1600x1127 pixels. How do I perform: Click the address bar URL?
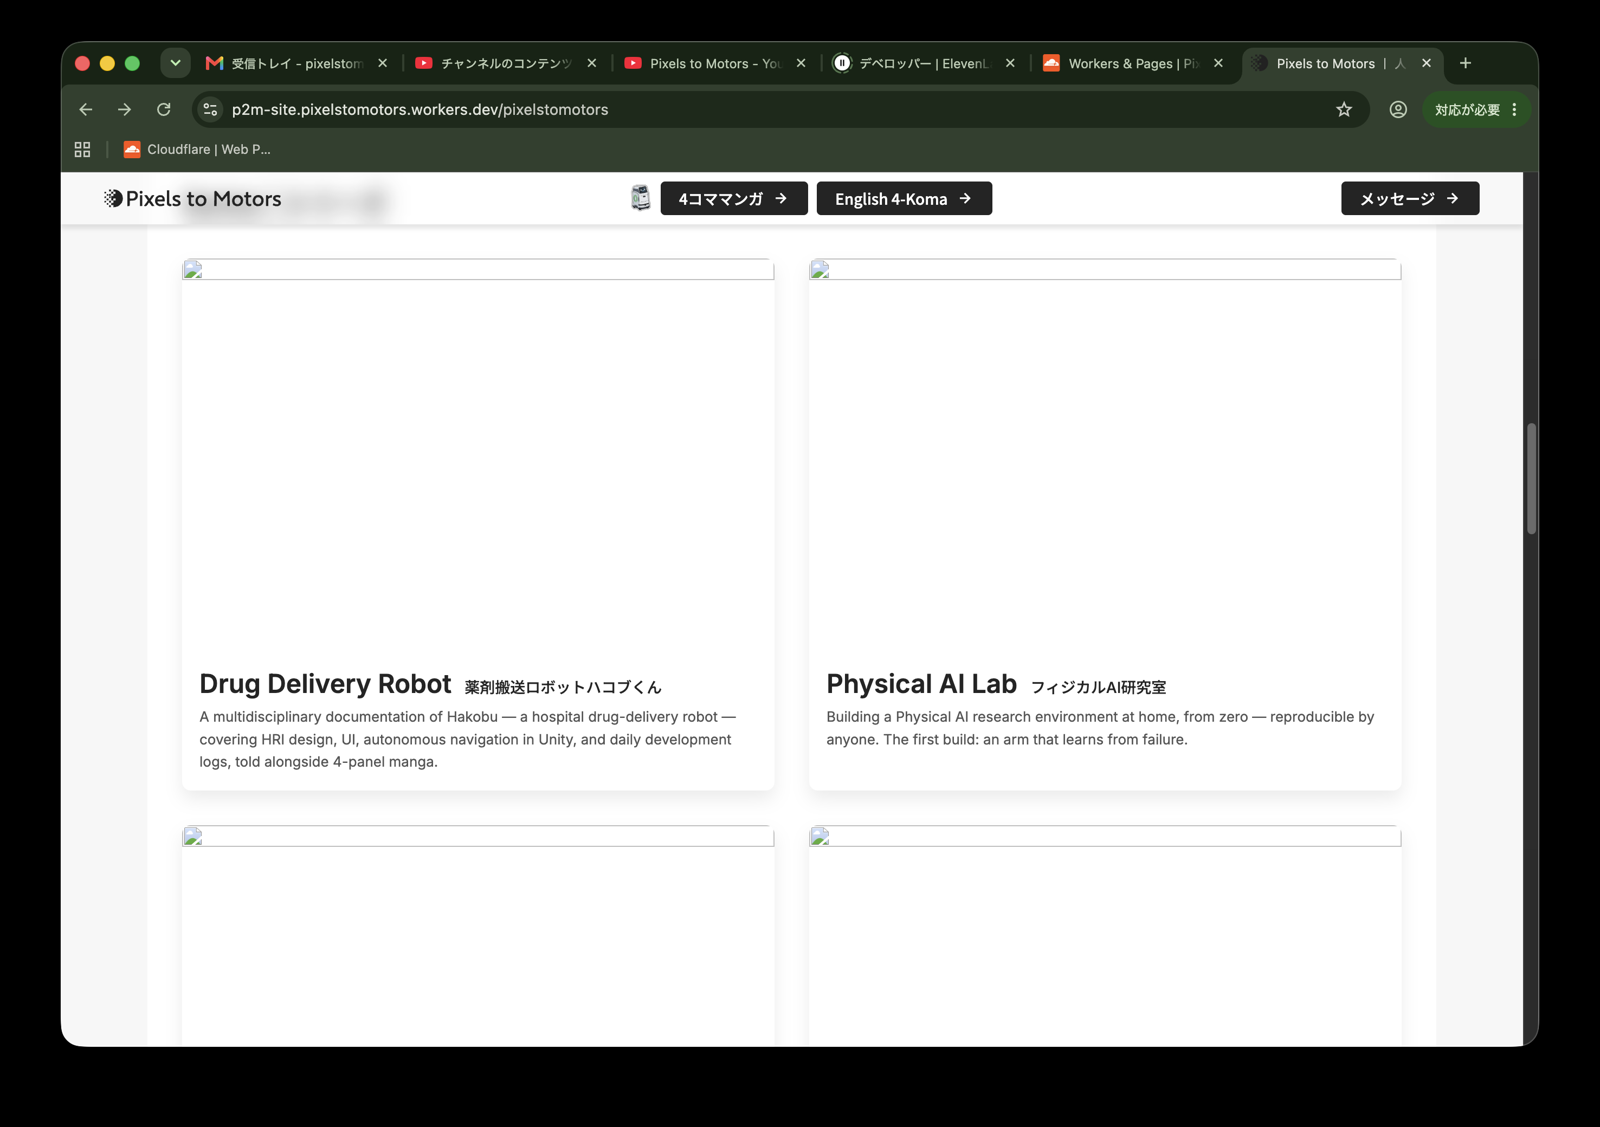point(420,110)
